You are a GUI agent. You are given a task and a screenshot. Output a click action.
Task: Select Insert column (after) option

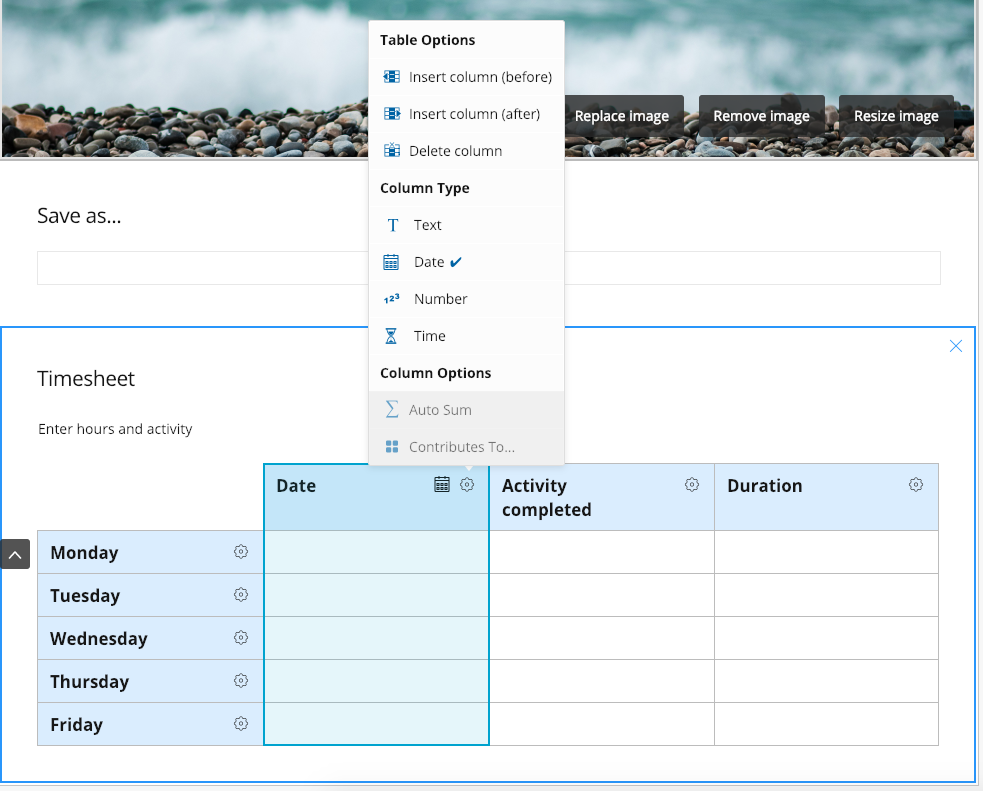[474, 114]
